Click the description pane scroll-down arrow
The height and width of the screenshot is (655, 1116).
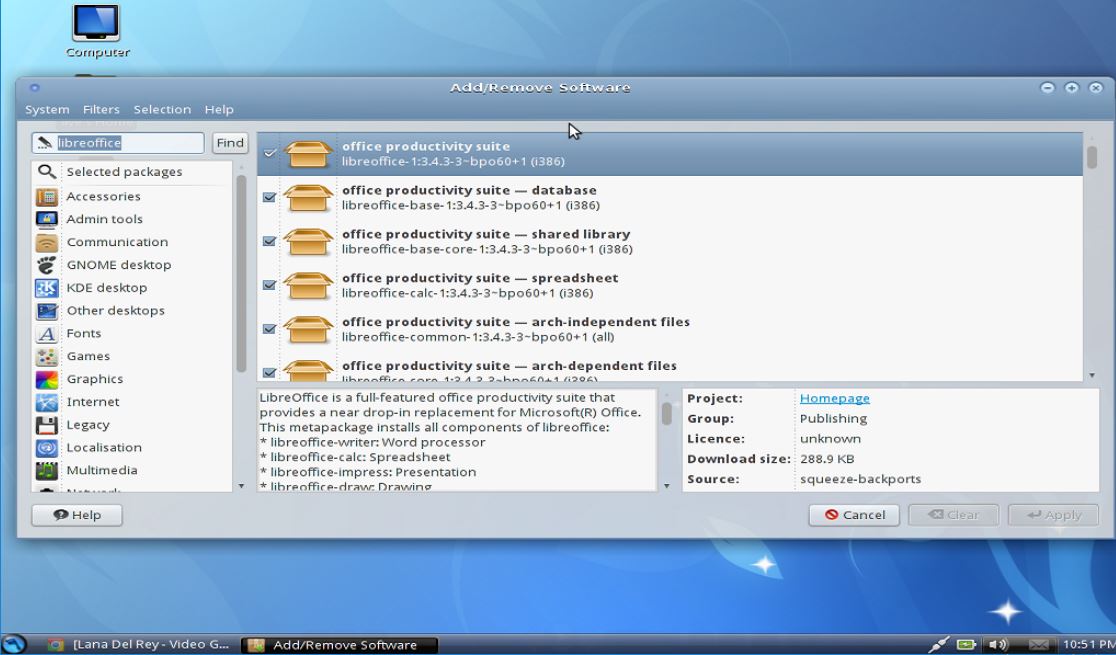[667, 486]
